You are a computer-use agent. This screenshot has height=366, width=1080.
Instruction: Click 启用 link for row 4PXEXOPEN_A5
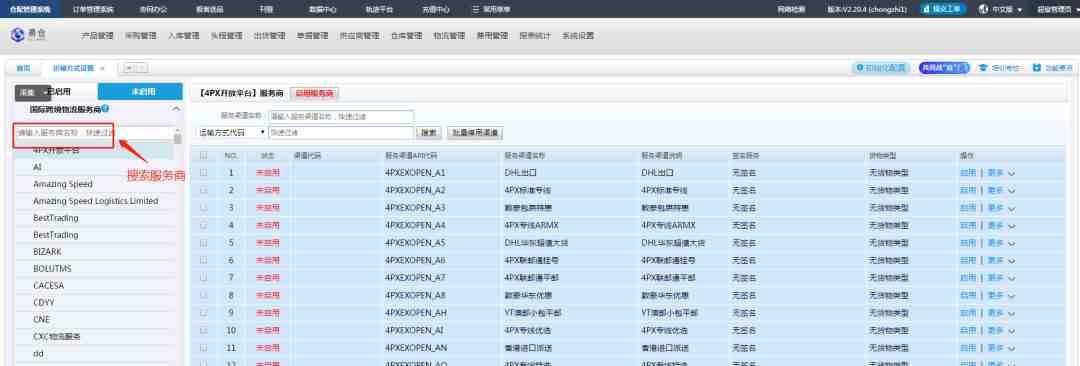click(968, 243)
